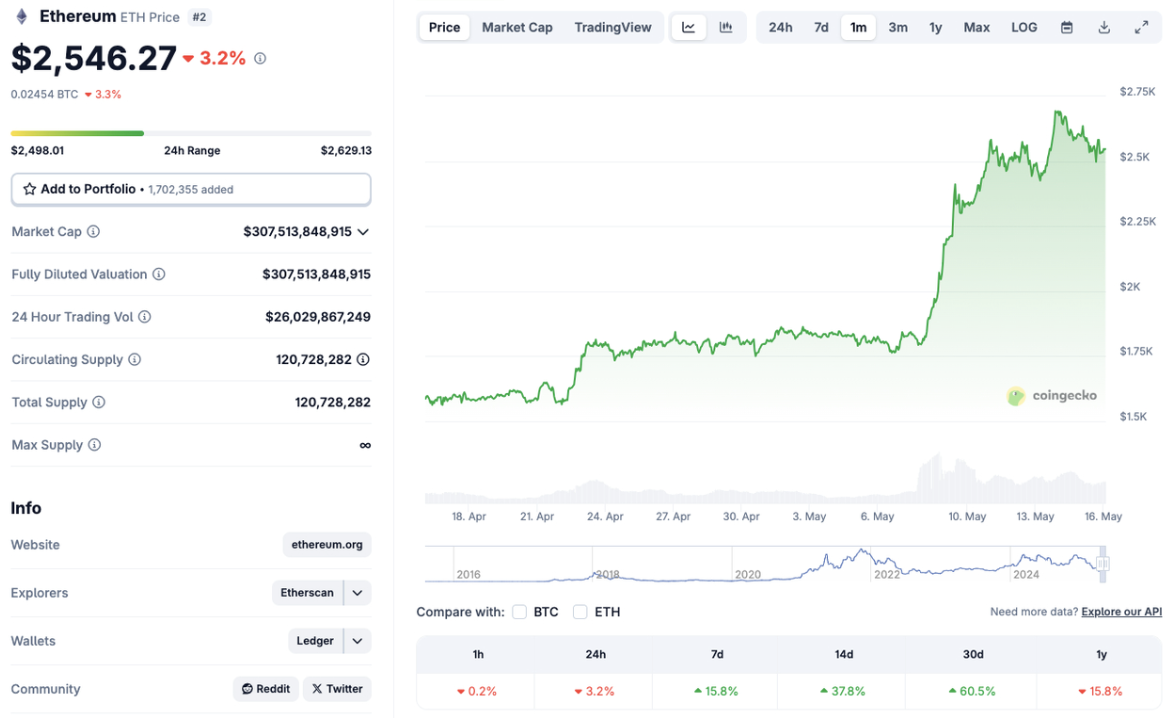Expand chart to fullscreen
The height and width of the screenshot is (718, 1170).
tap(1141, 28)
